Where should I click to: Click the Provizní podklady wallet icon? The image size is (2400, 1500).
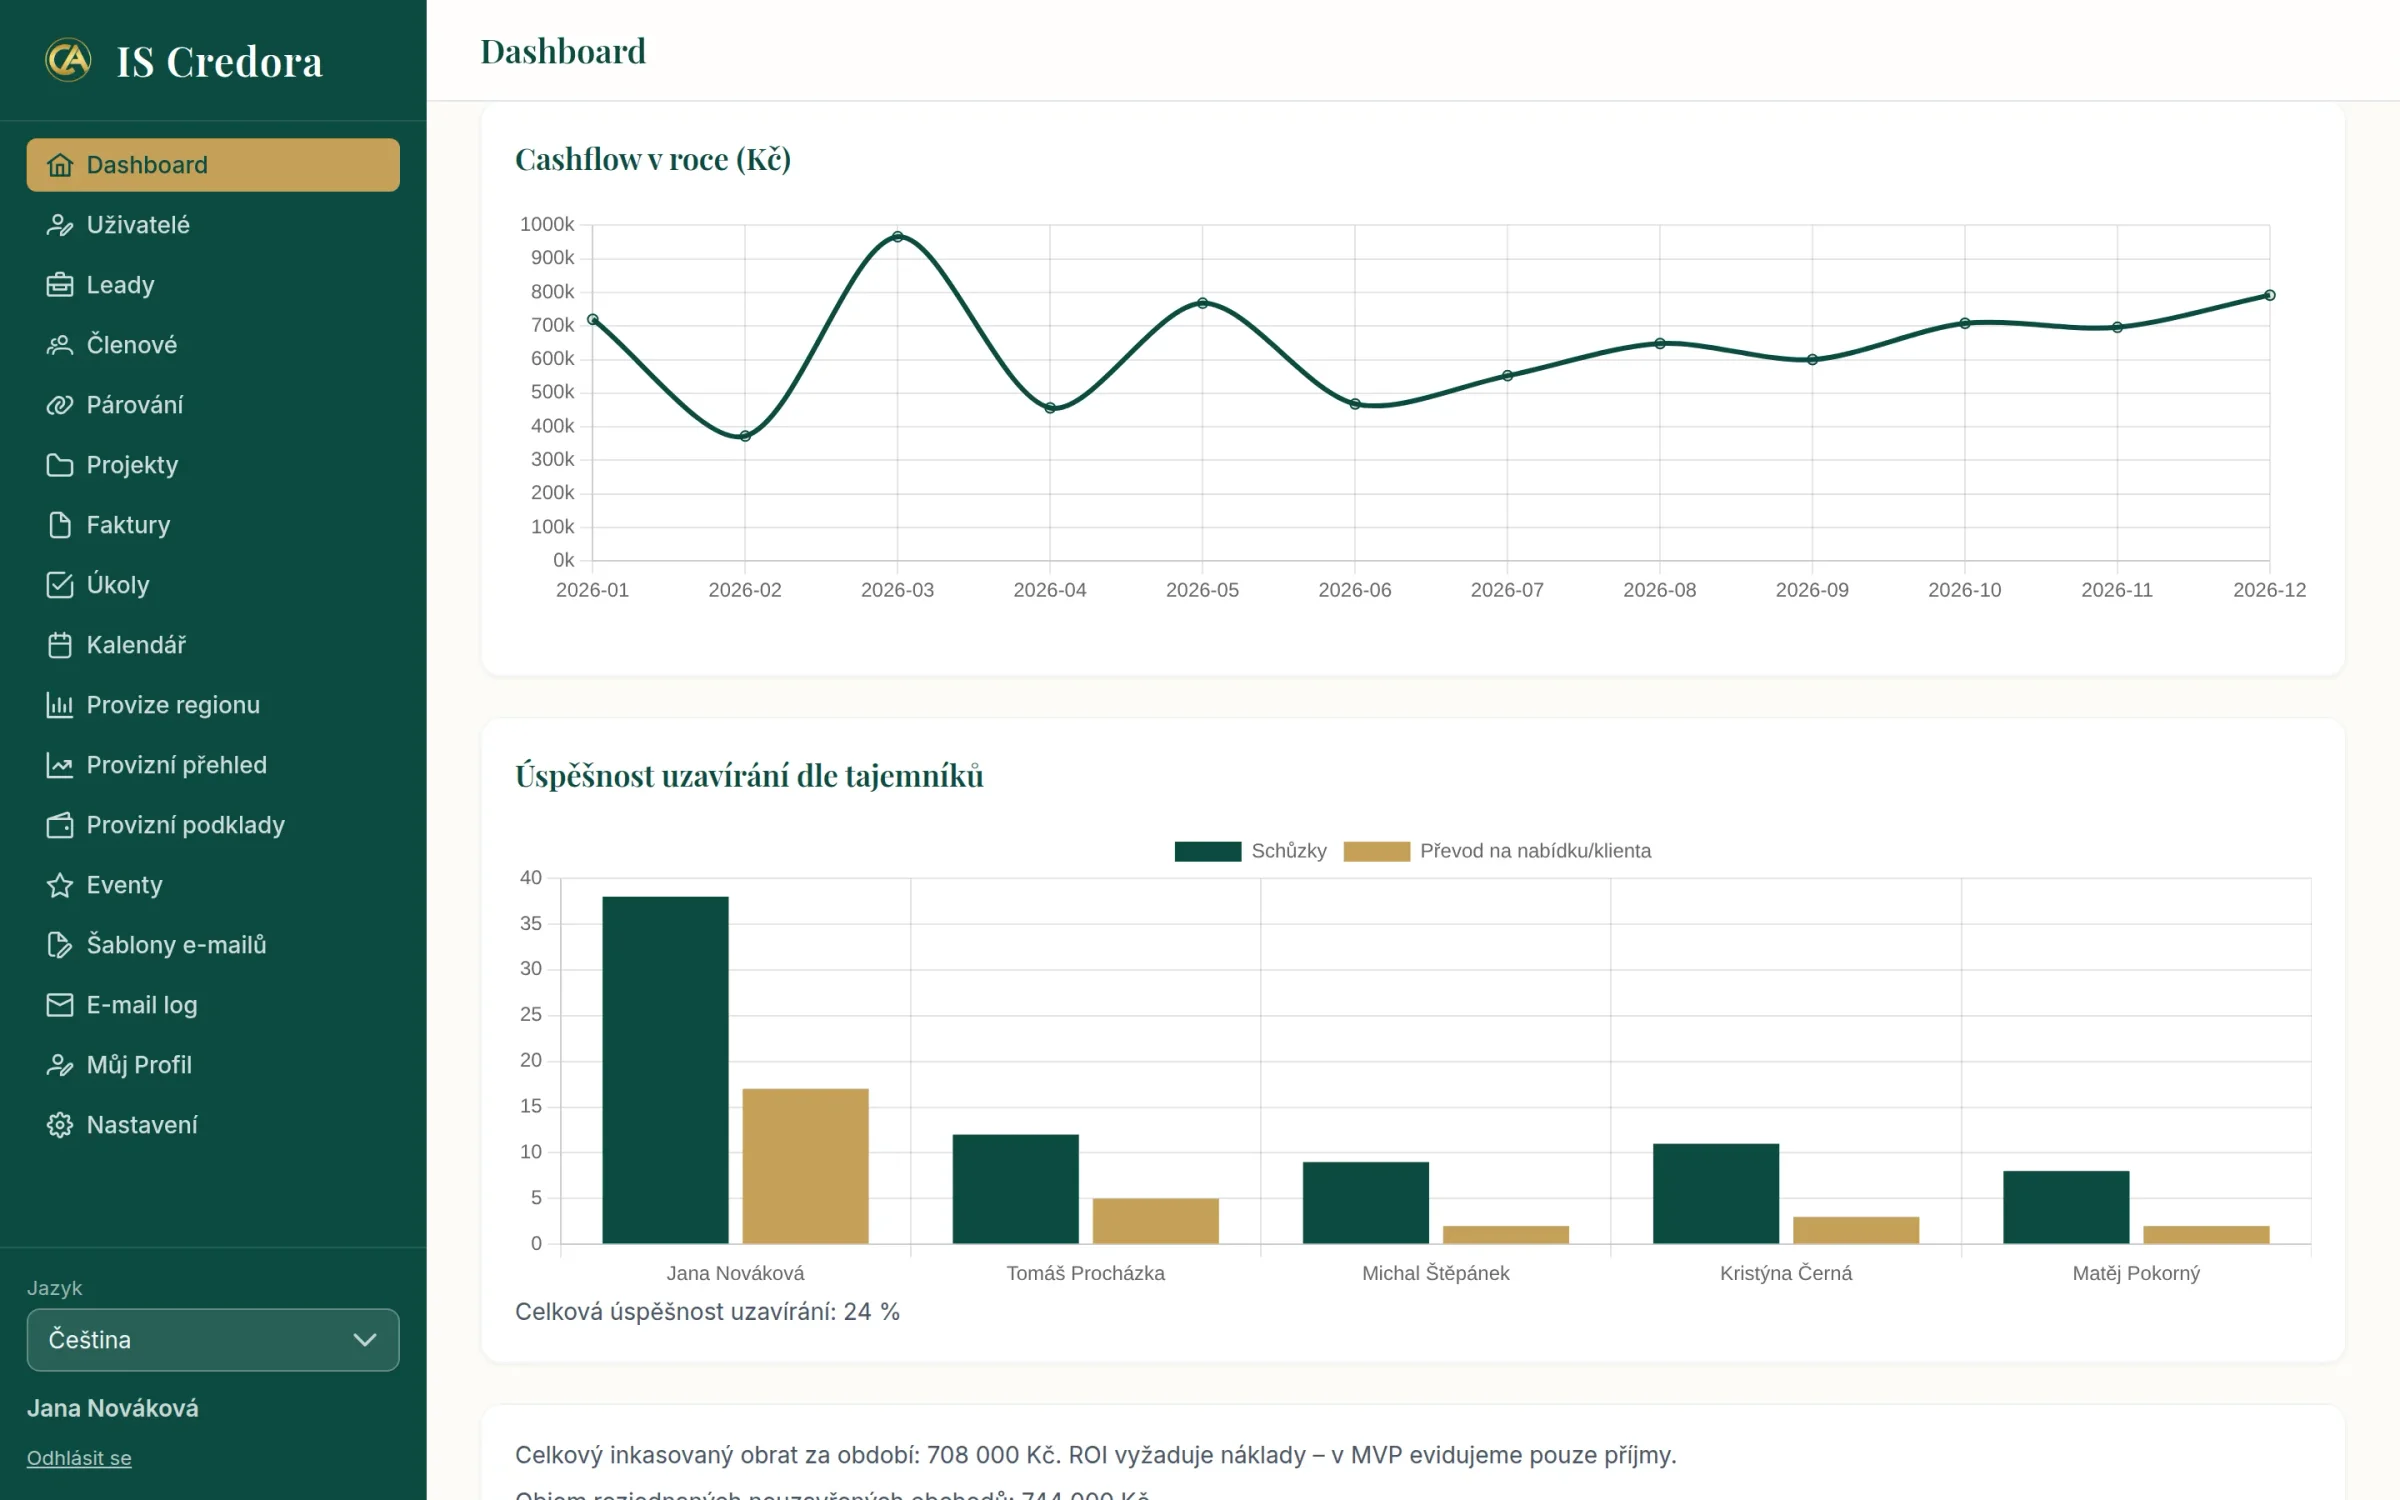tap(60, 825)
